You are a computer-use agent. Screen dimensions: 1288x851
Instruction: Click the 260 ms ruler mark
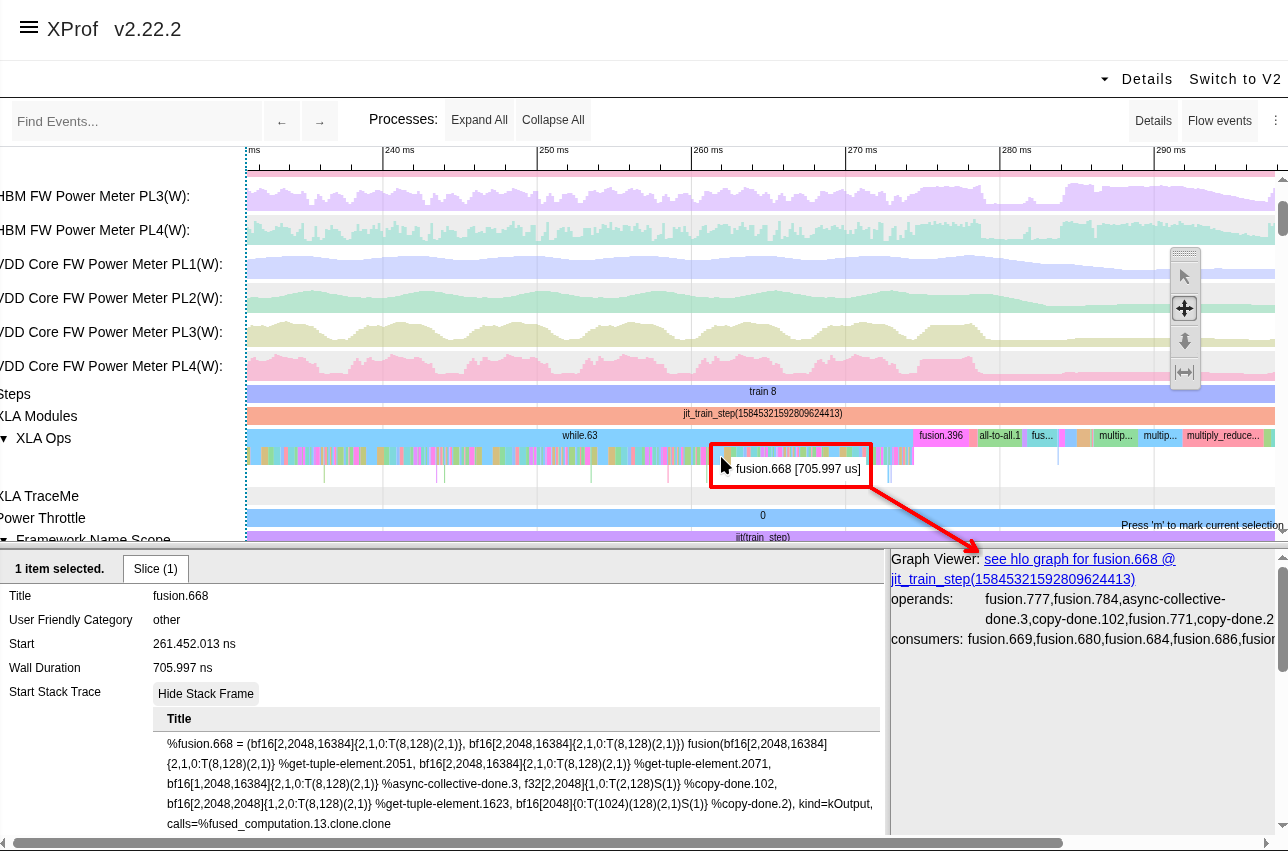(x=707, y=150)
